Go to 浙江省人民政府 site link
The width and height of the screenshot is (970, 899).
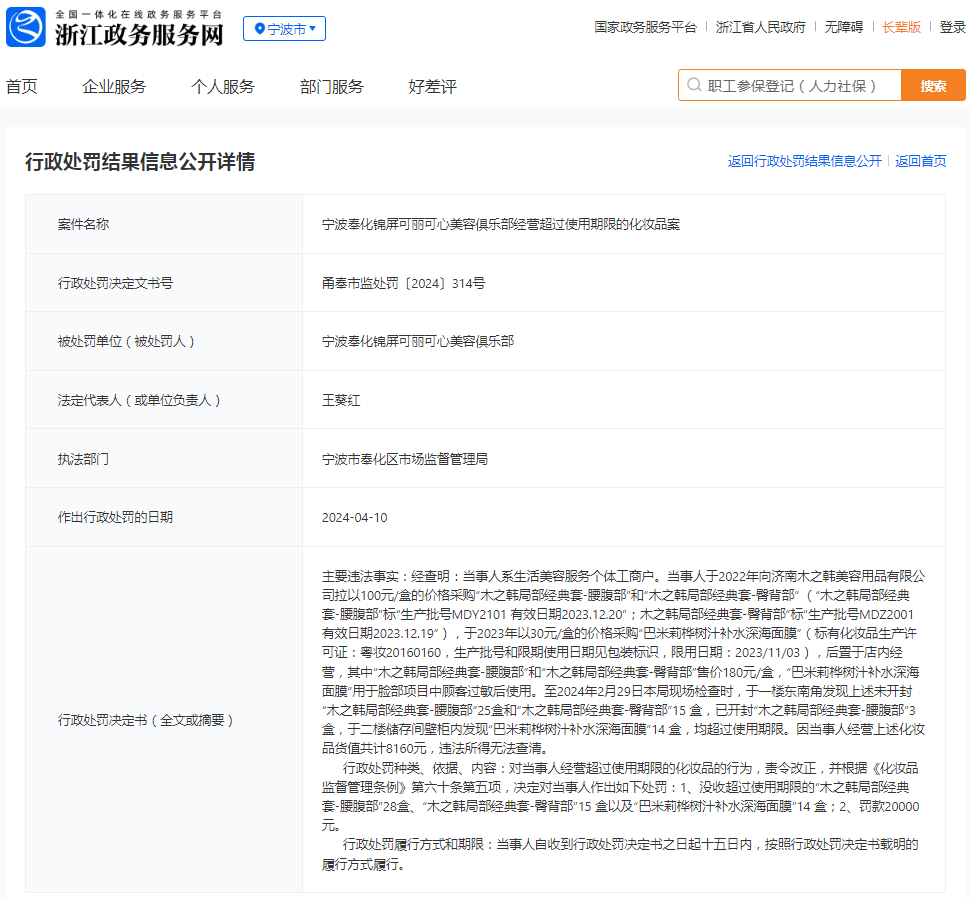coord(760,28)
